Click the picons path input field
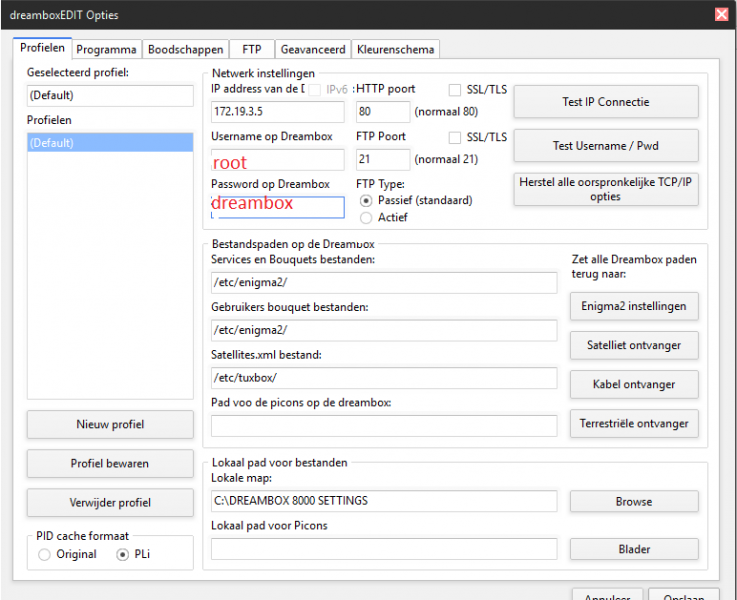 pos(383,426)
